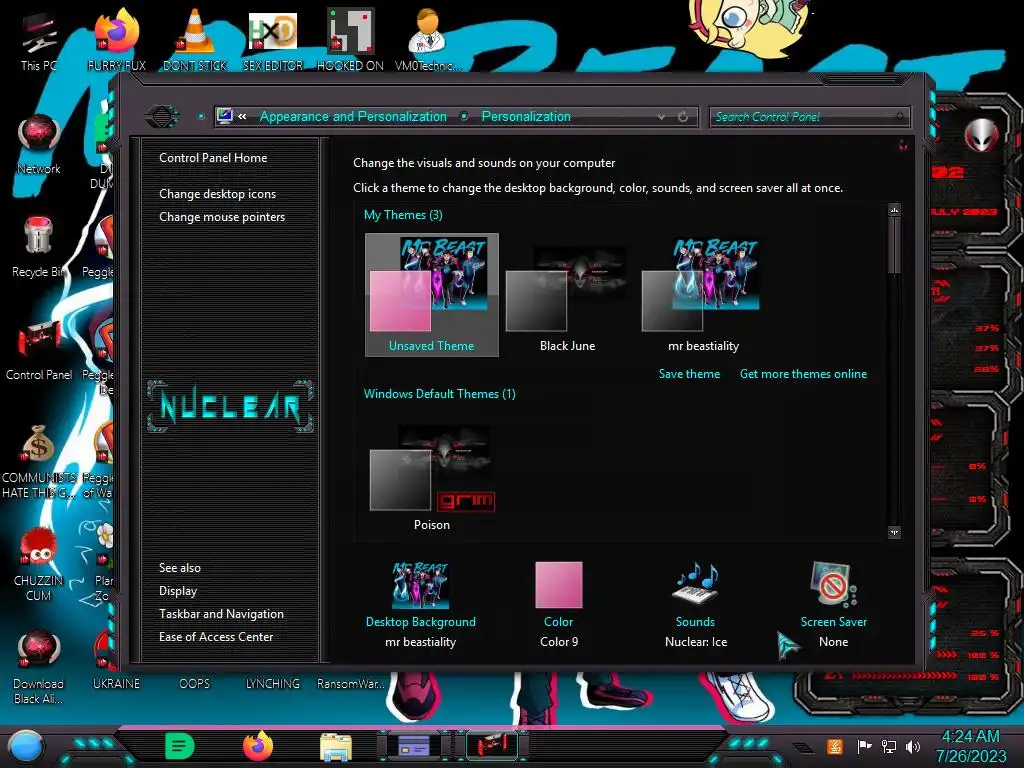Open Change mouse pointers
Screen dimensions: 1024x768
coord(222,217)
